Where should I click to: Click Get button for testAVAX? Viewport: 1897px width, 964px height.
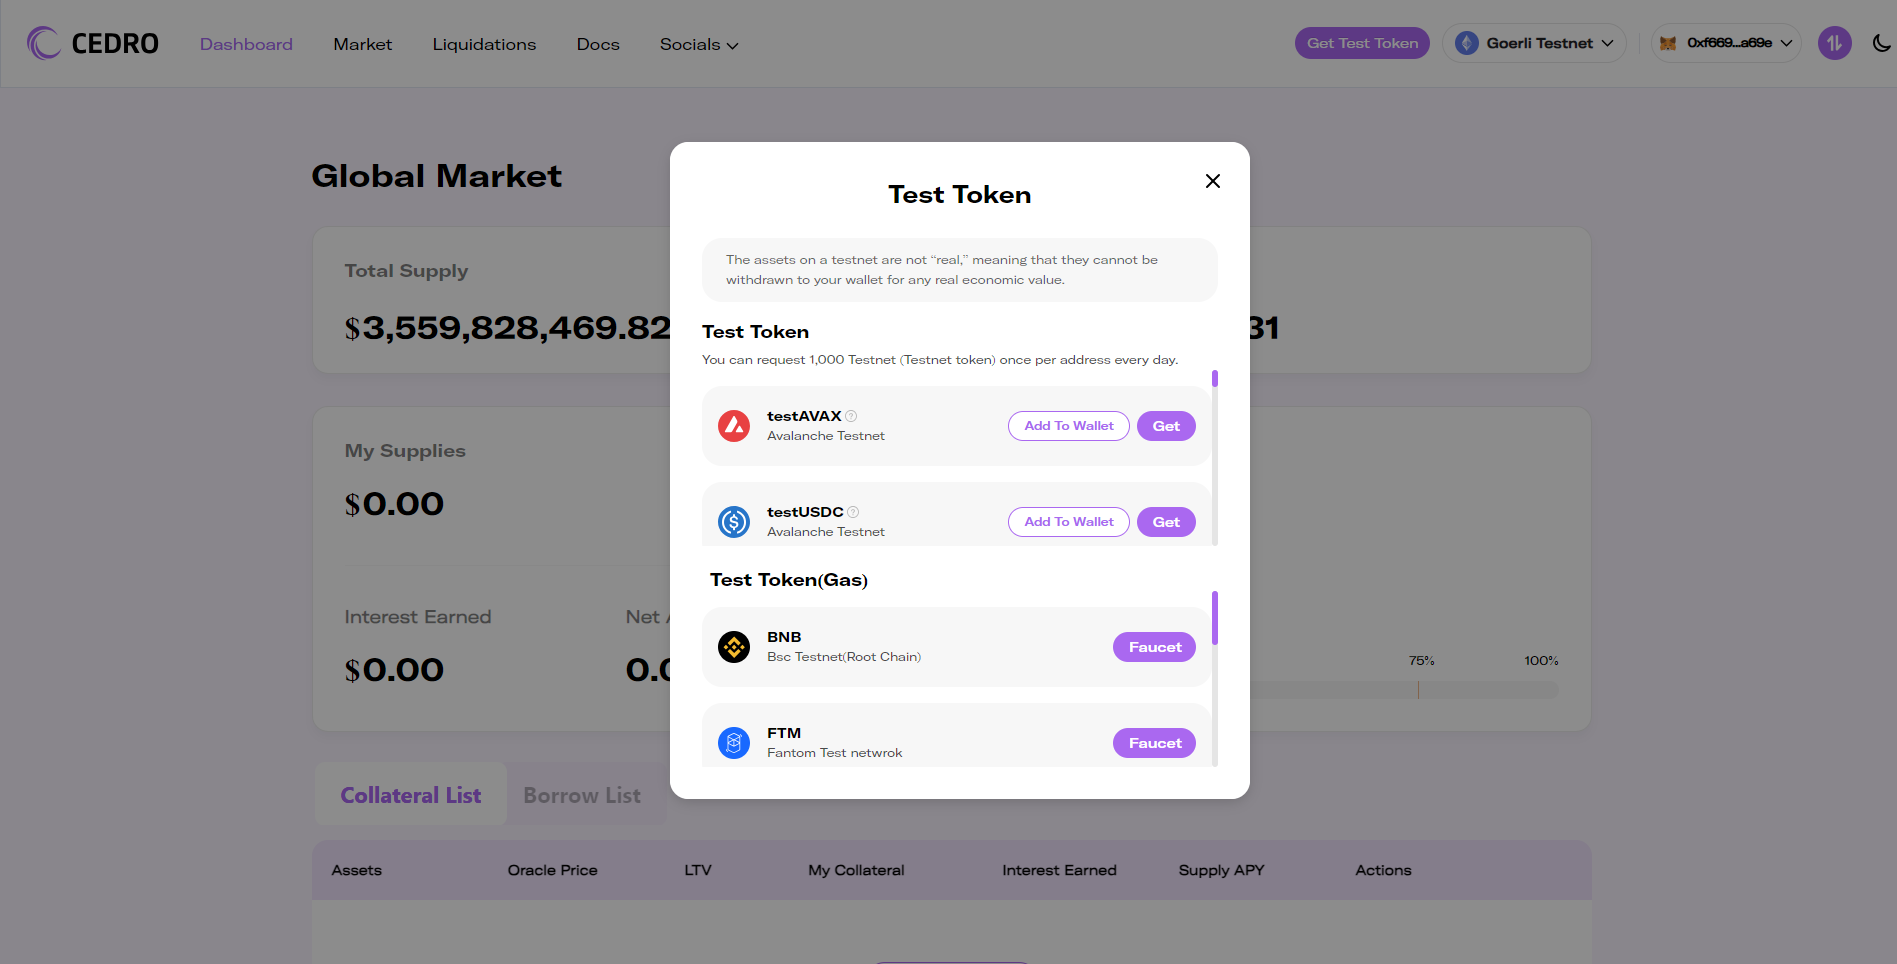click(x=1166, y=426)
